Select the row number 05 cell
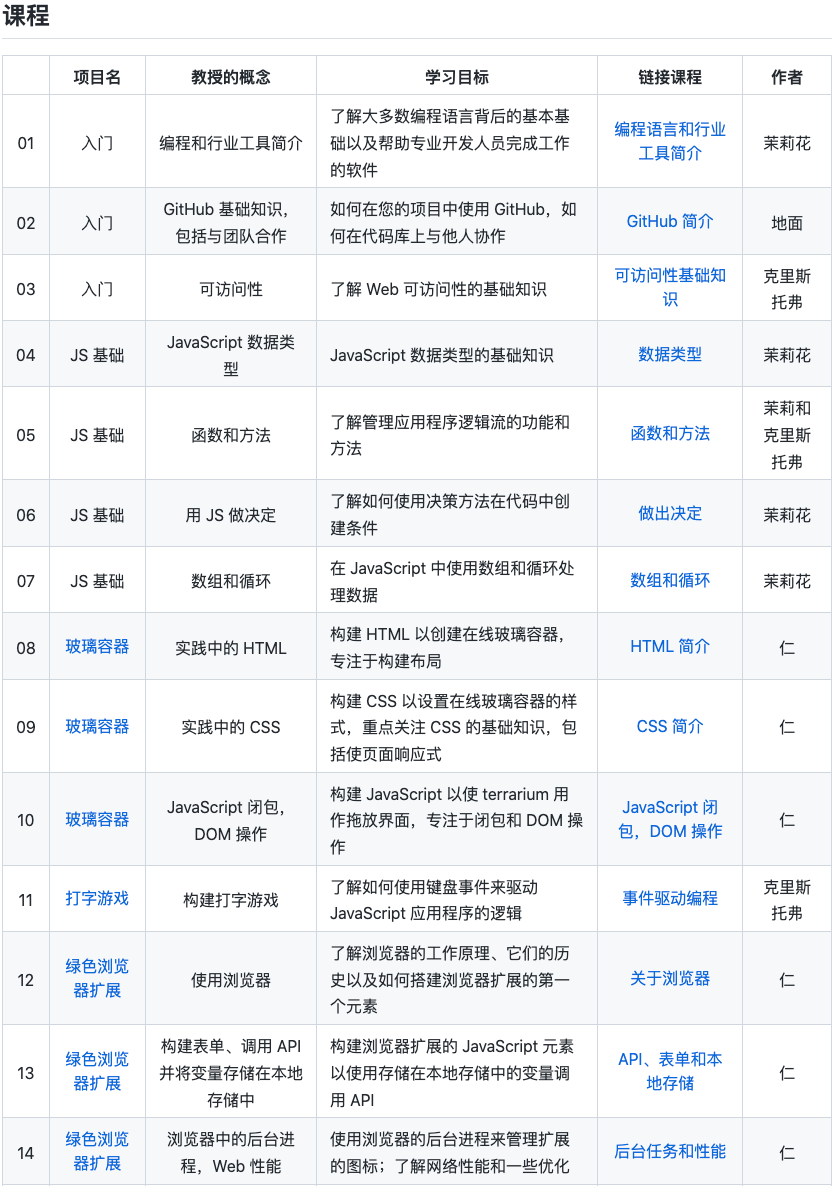This screenshot has width=836, height=1186. click(x=26, y=435)
